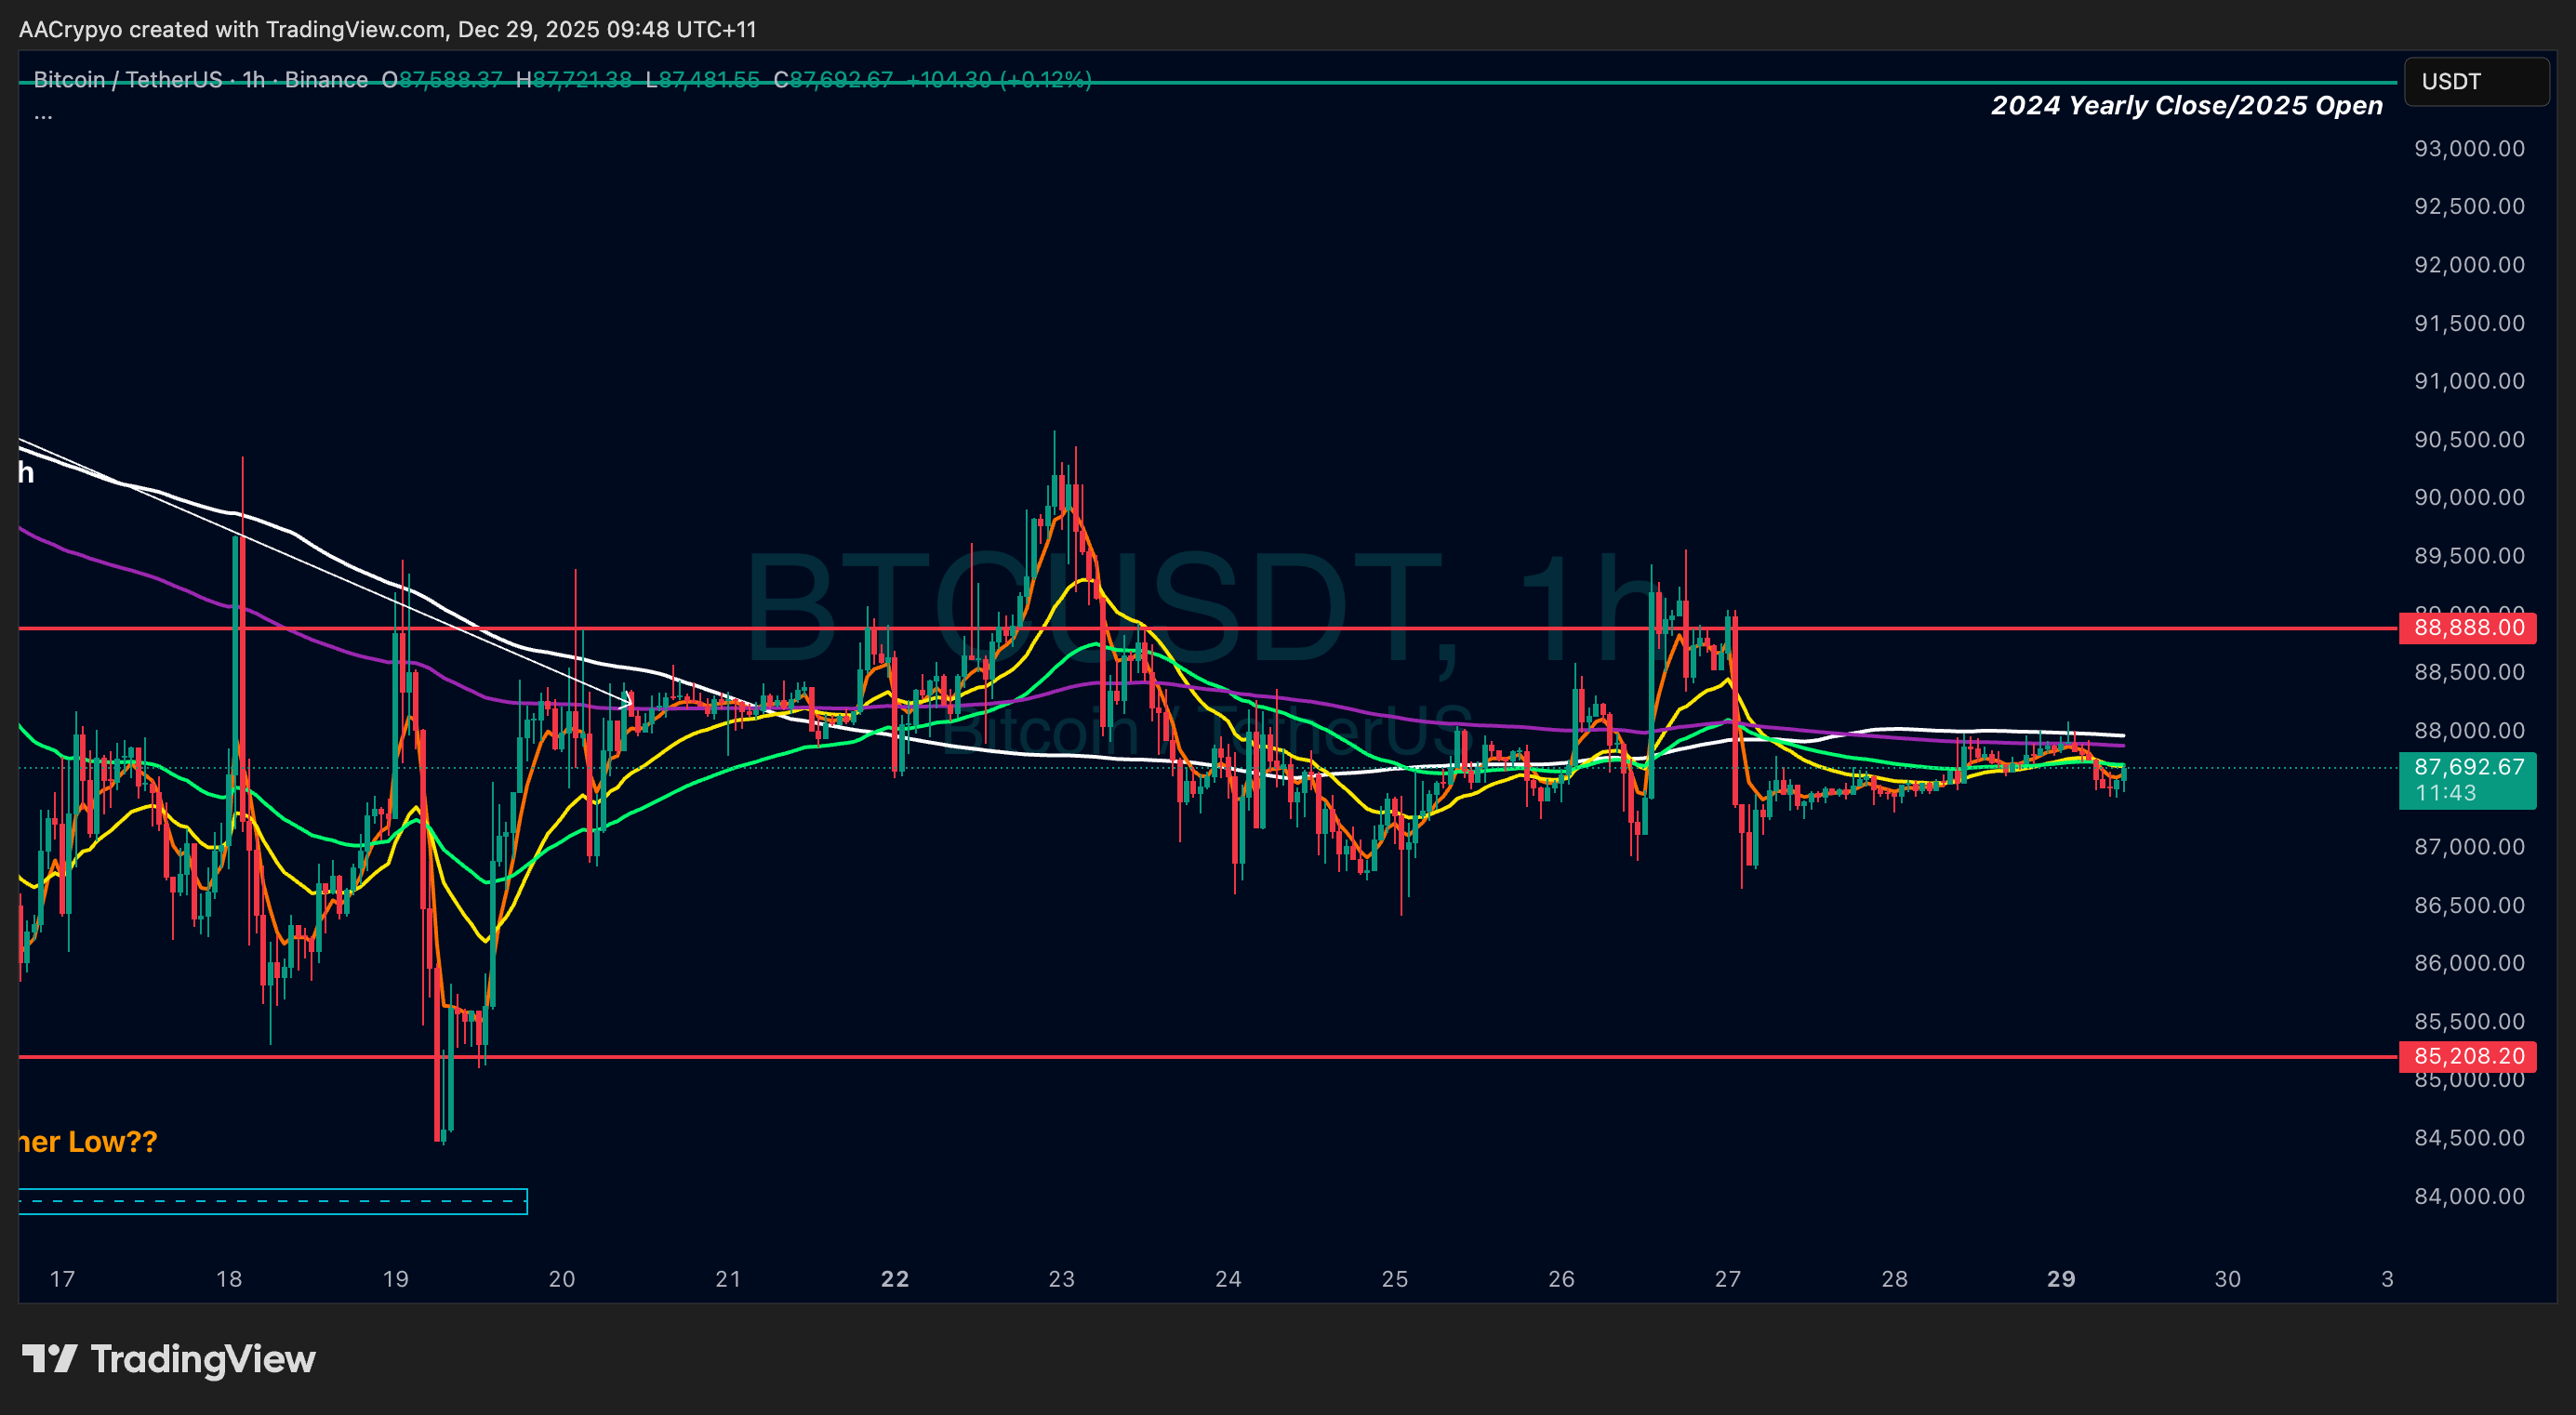Viewport: 2576px width, 1415px height.
Task: Click date 22 on time axis
Action: coord(894,1279)
